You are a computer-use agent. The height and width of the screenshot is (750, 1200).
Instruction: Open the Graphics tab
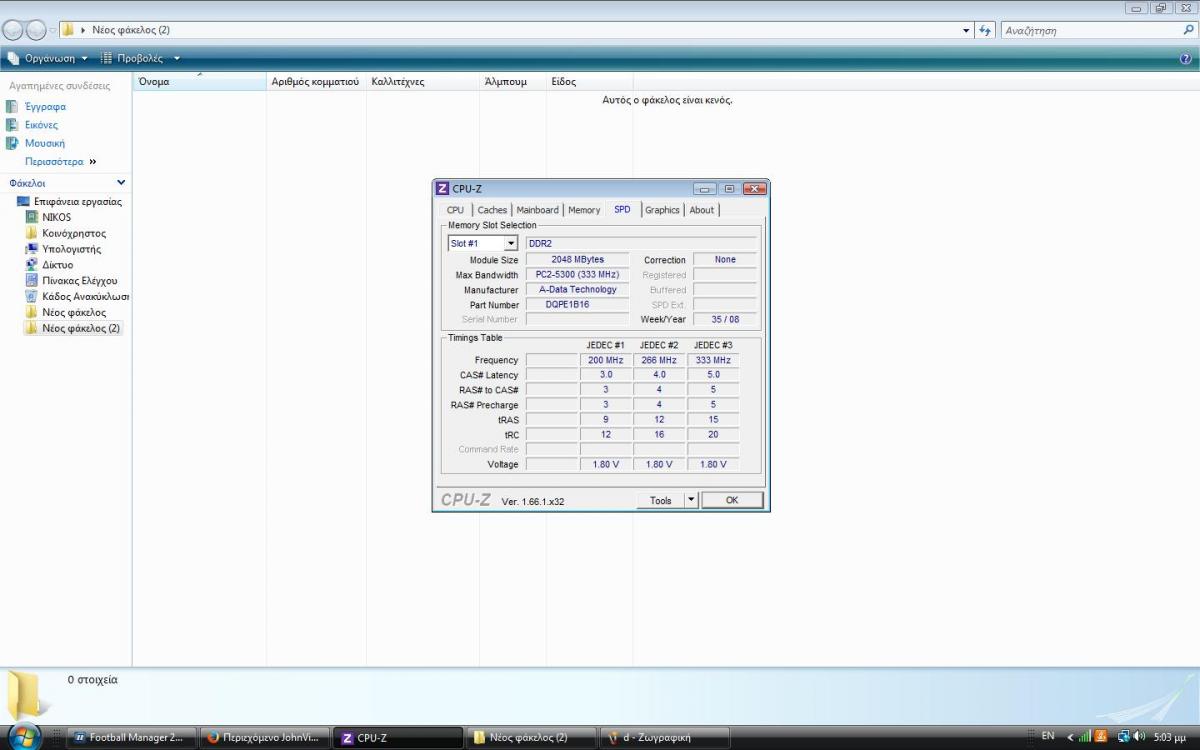point(662,210)
